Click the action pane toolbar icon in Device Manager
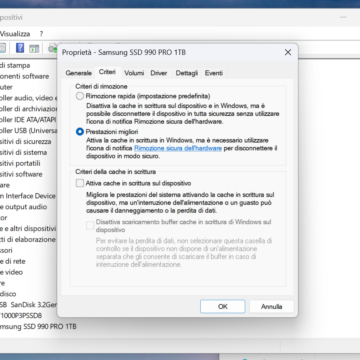The width and height of the screenshot is (360, 360). coord(34,48)
